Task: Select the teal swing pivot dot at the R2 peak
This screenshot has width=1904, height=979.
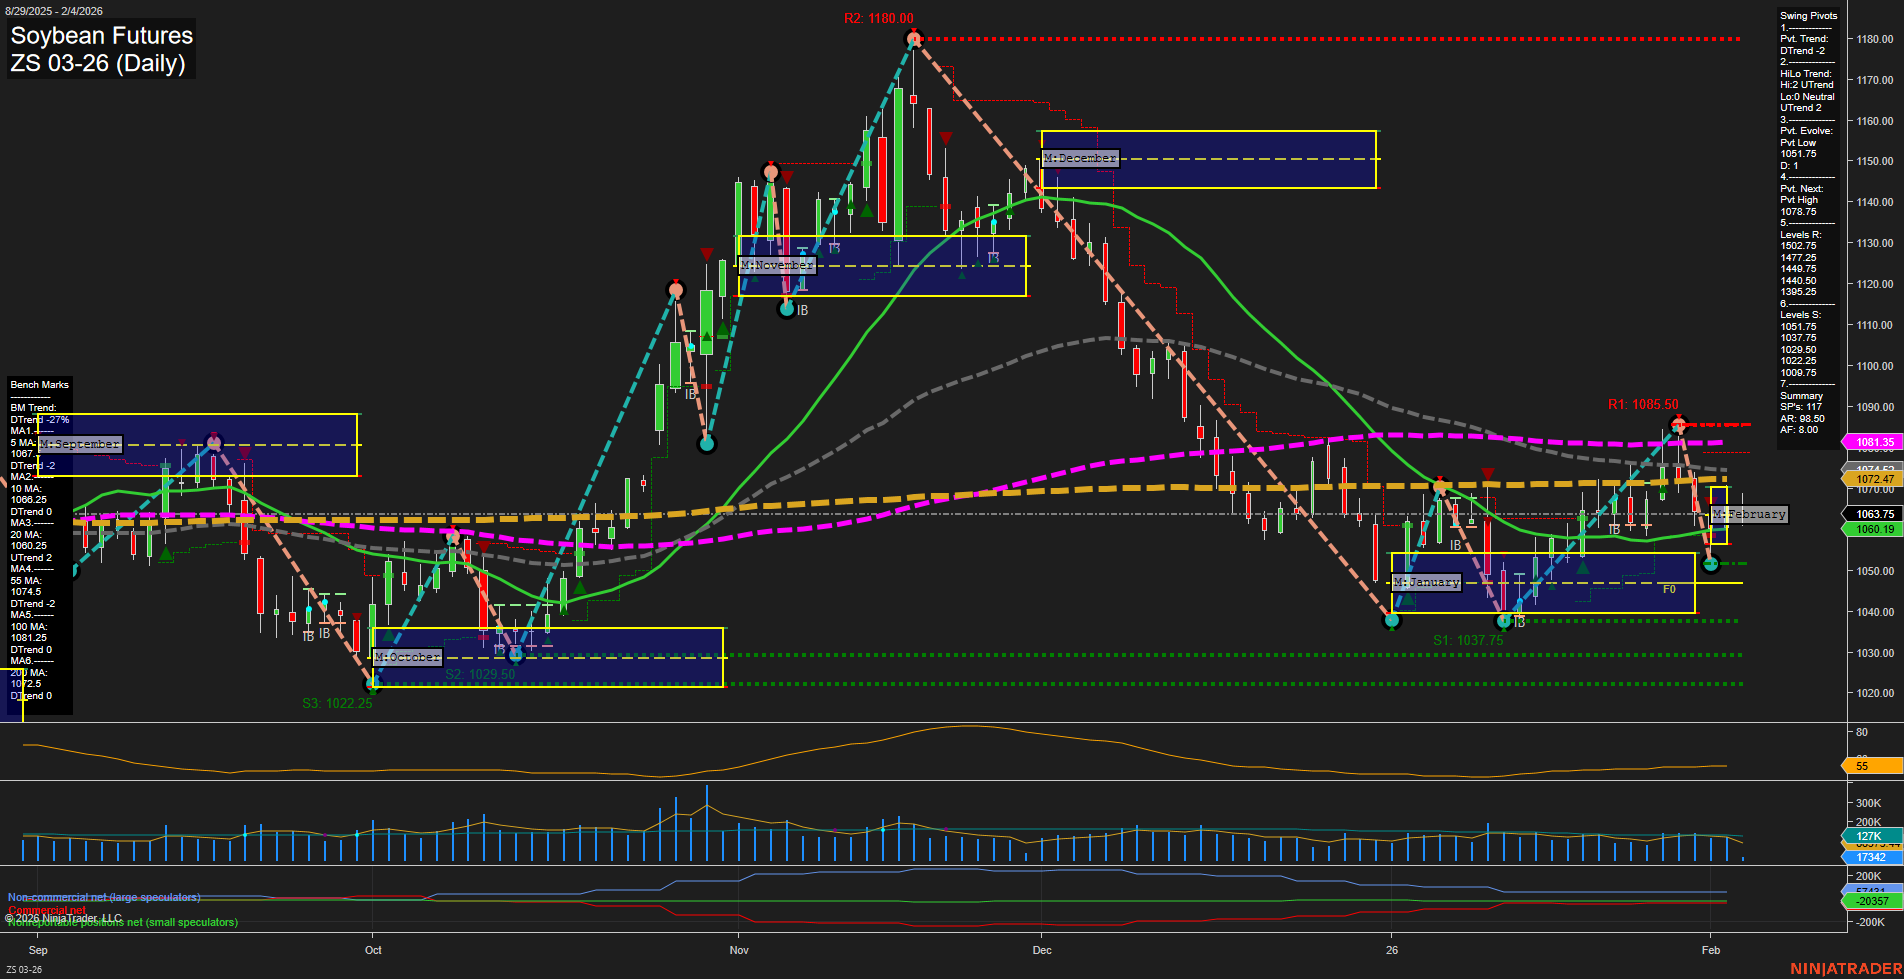Action: point(913,38)
